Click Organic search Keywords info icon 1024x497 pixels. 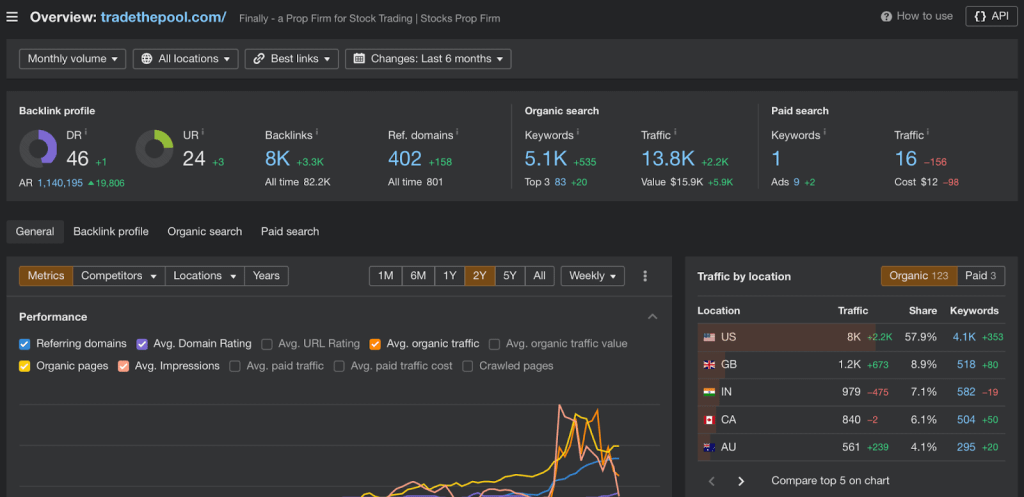click(577, 132)
